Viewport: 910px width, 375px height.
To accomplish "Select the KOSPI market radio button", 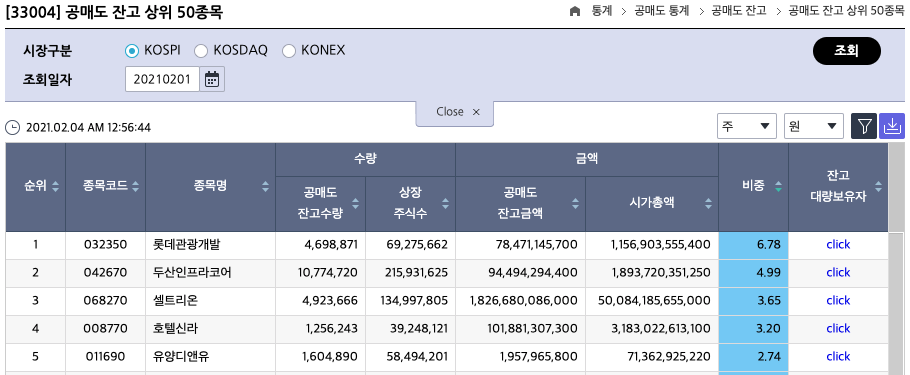I will click(x=132, y=51).
